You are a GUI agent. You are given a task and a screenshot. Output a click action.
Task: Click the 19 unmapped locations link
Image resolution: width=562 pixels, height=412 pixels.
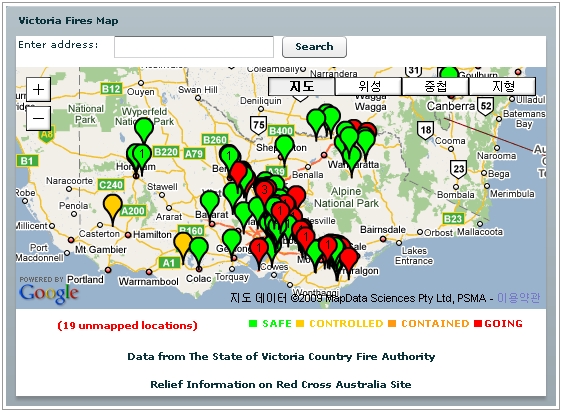[127, 326]
